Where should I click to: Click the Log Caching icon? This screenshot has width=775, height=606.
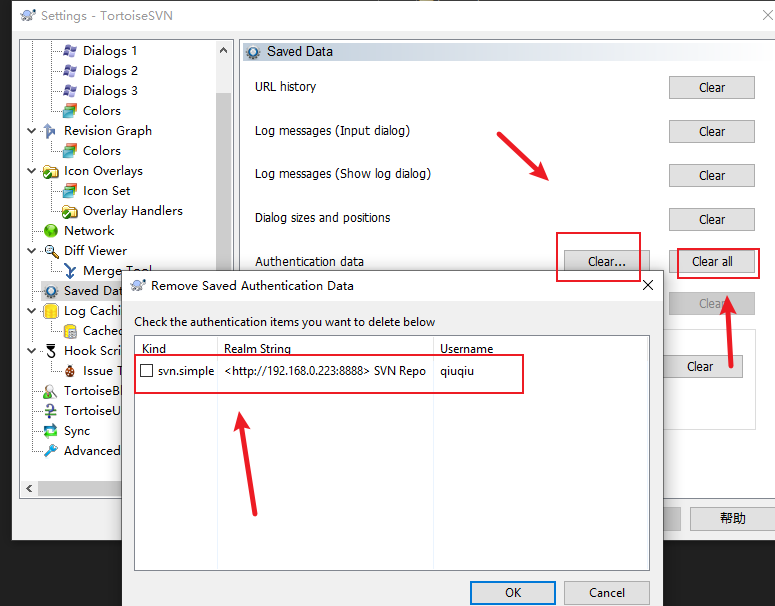point(50,311)
